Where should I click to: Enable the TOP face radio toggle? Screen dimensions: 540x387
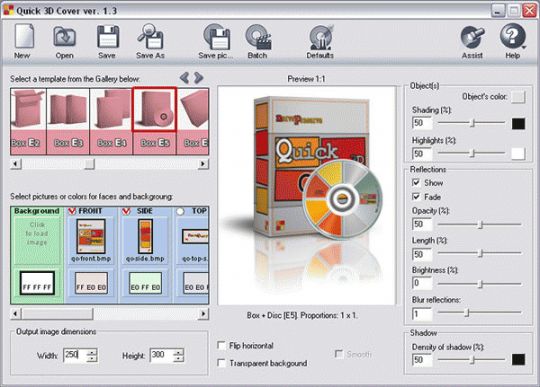(180, 211)
